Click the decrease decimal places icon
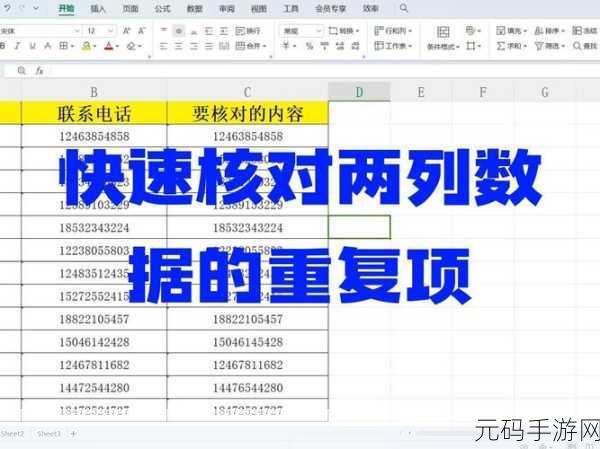600x449 pixels. [355, 46]
